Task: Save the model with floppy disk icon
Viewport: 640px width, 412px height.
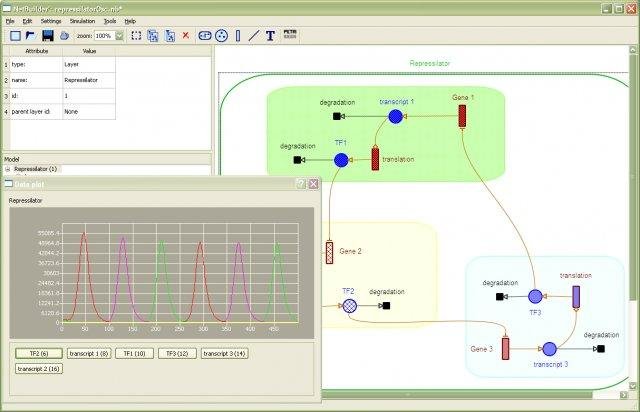Action: point(48,36)
